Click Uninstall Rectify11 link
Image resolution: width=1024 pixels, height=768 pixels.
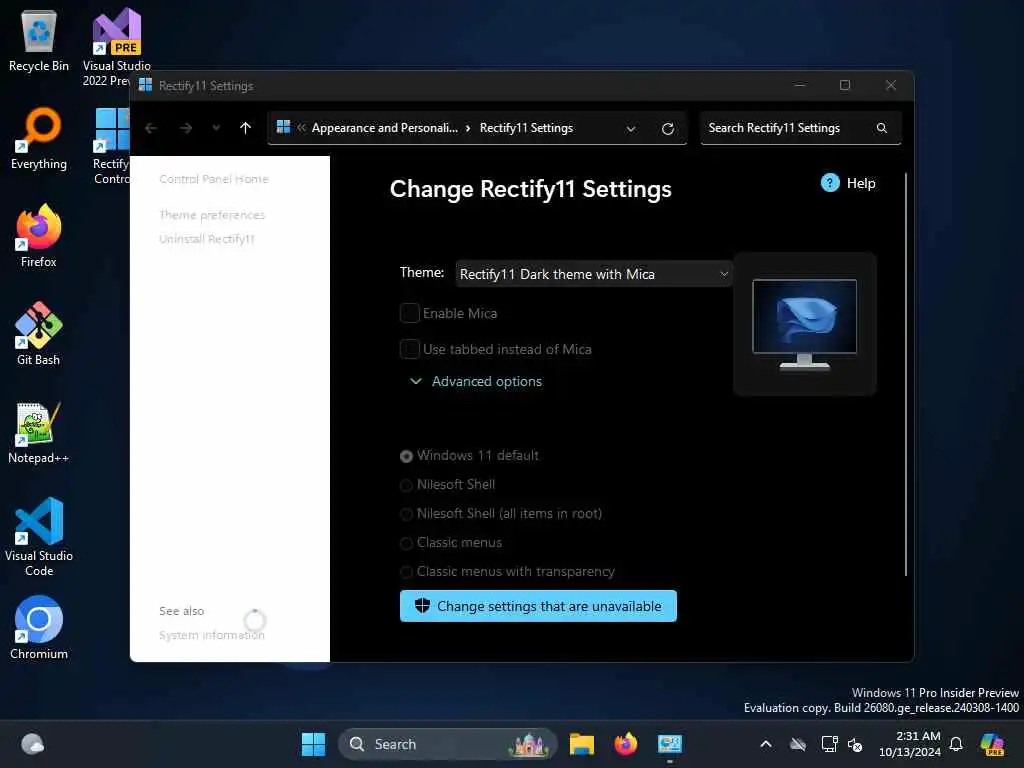click(x=207, y=239)
